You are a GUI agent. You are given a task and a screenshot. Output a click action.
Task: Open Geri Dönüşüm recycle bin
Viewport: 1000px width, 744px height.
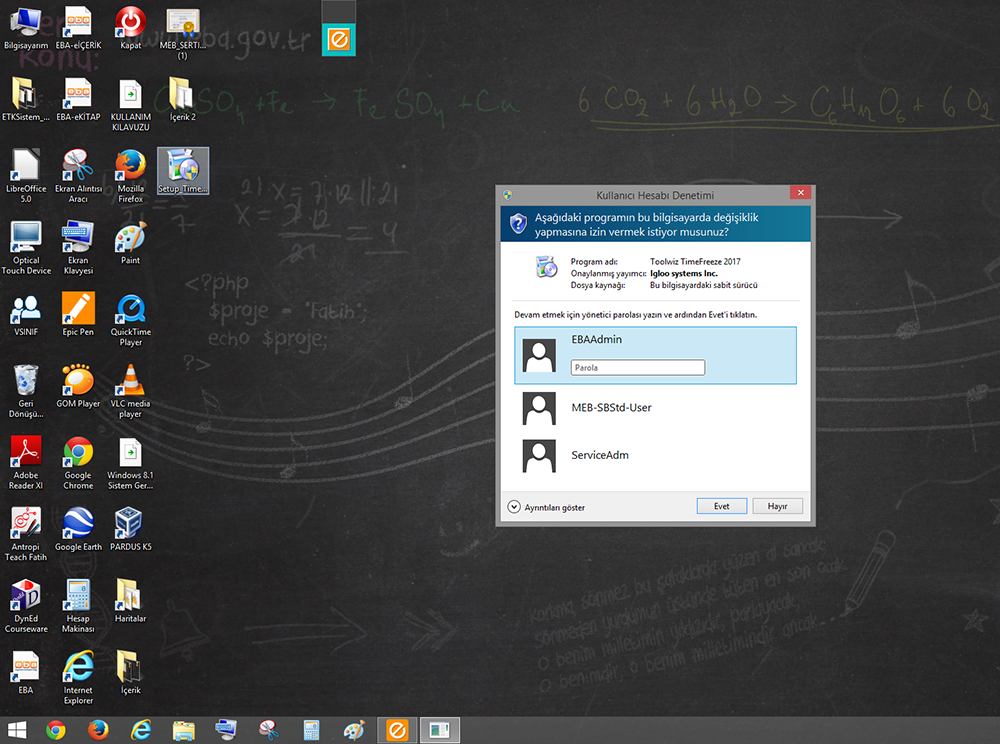[x=26, y=390]
